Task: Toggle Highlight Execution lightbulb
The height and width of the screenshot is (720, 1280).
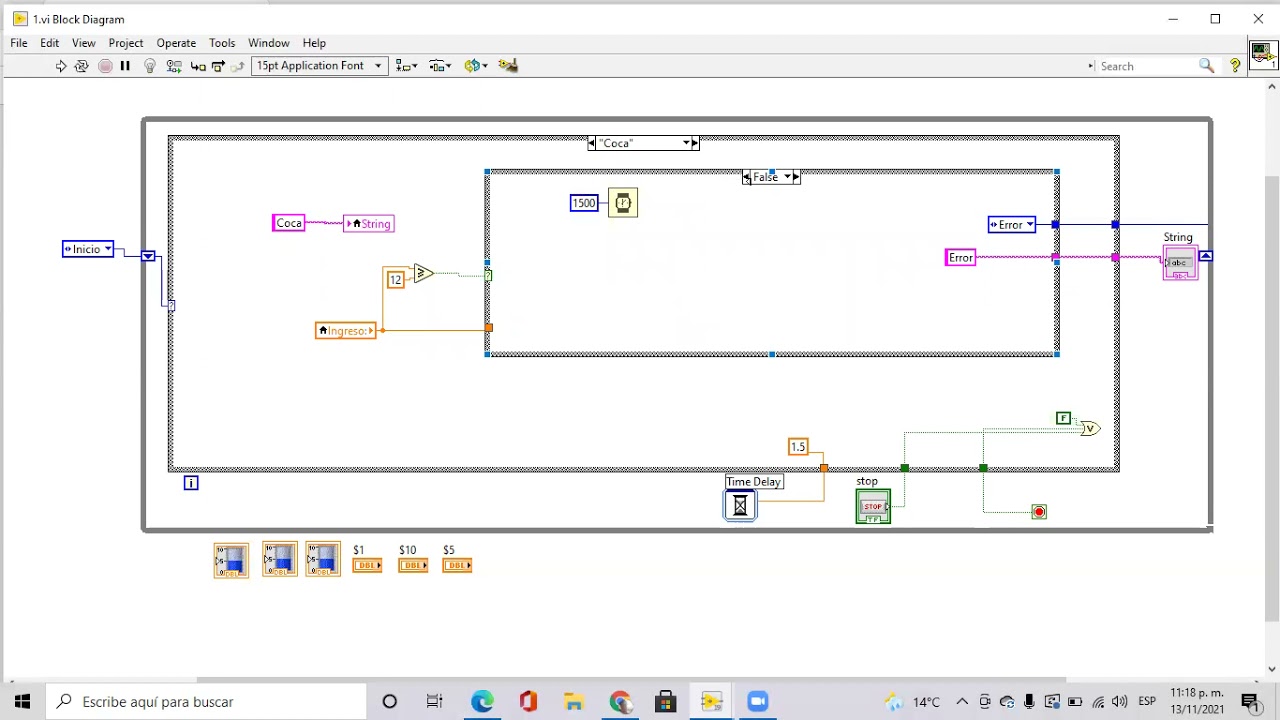Action: point(150,66)
